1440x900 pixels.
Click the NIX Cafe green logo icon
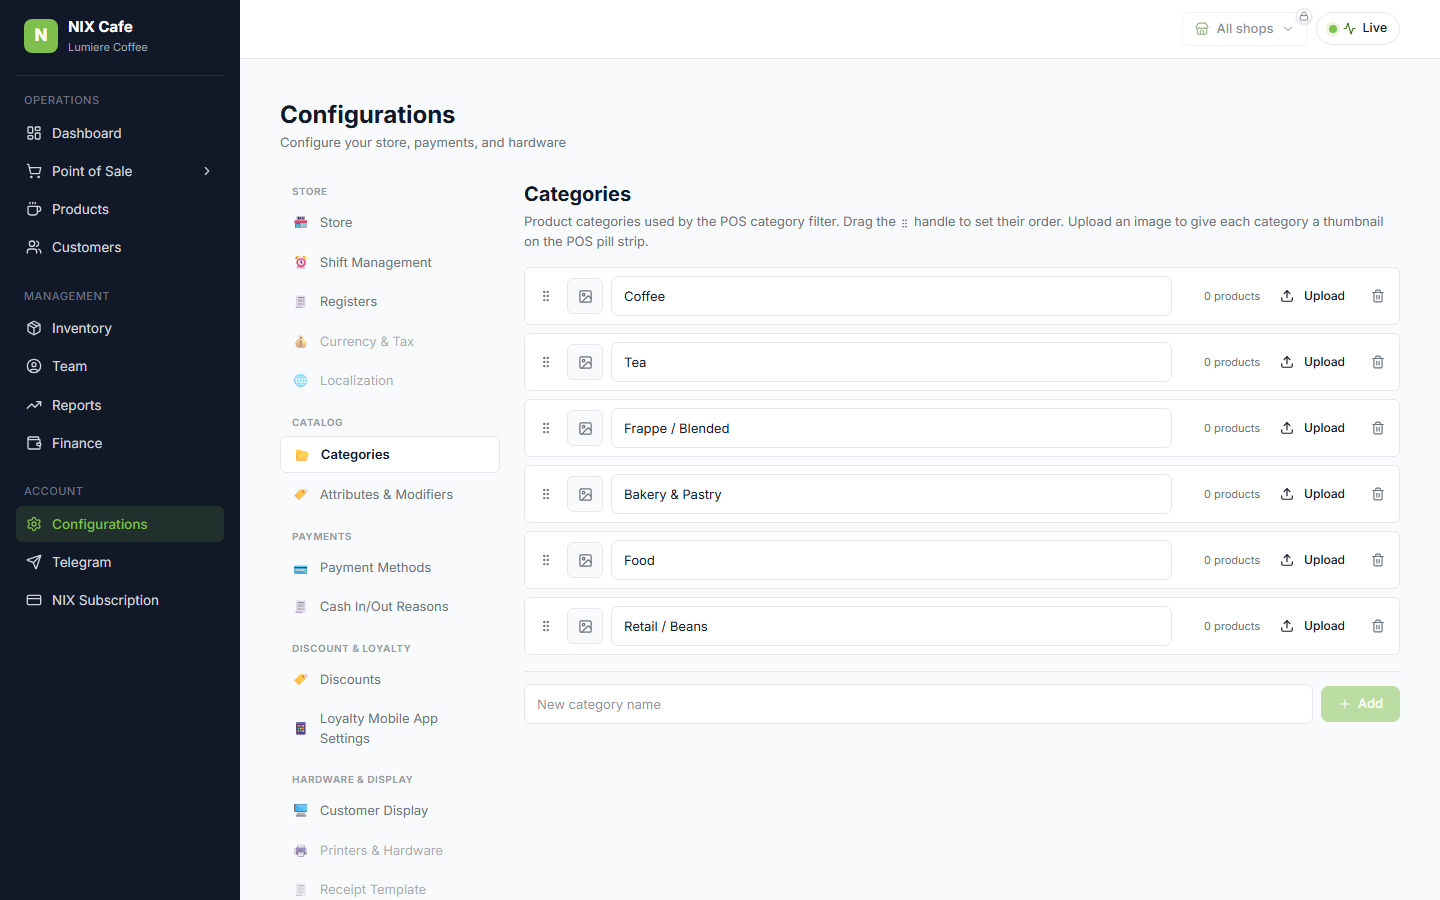tap(41, 36)
